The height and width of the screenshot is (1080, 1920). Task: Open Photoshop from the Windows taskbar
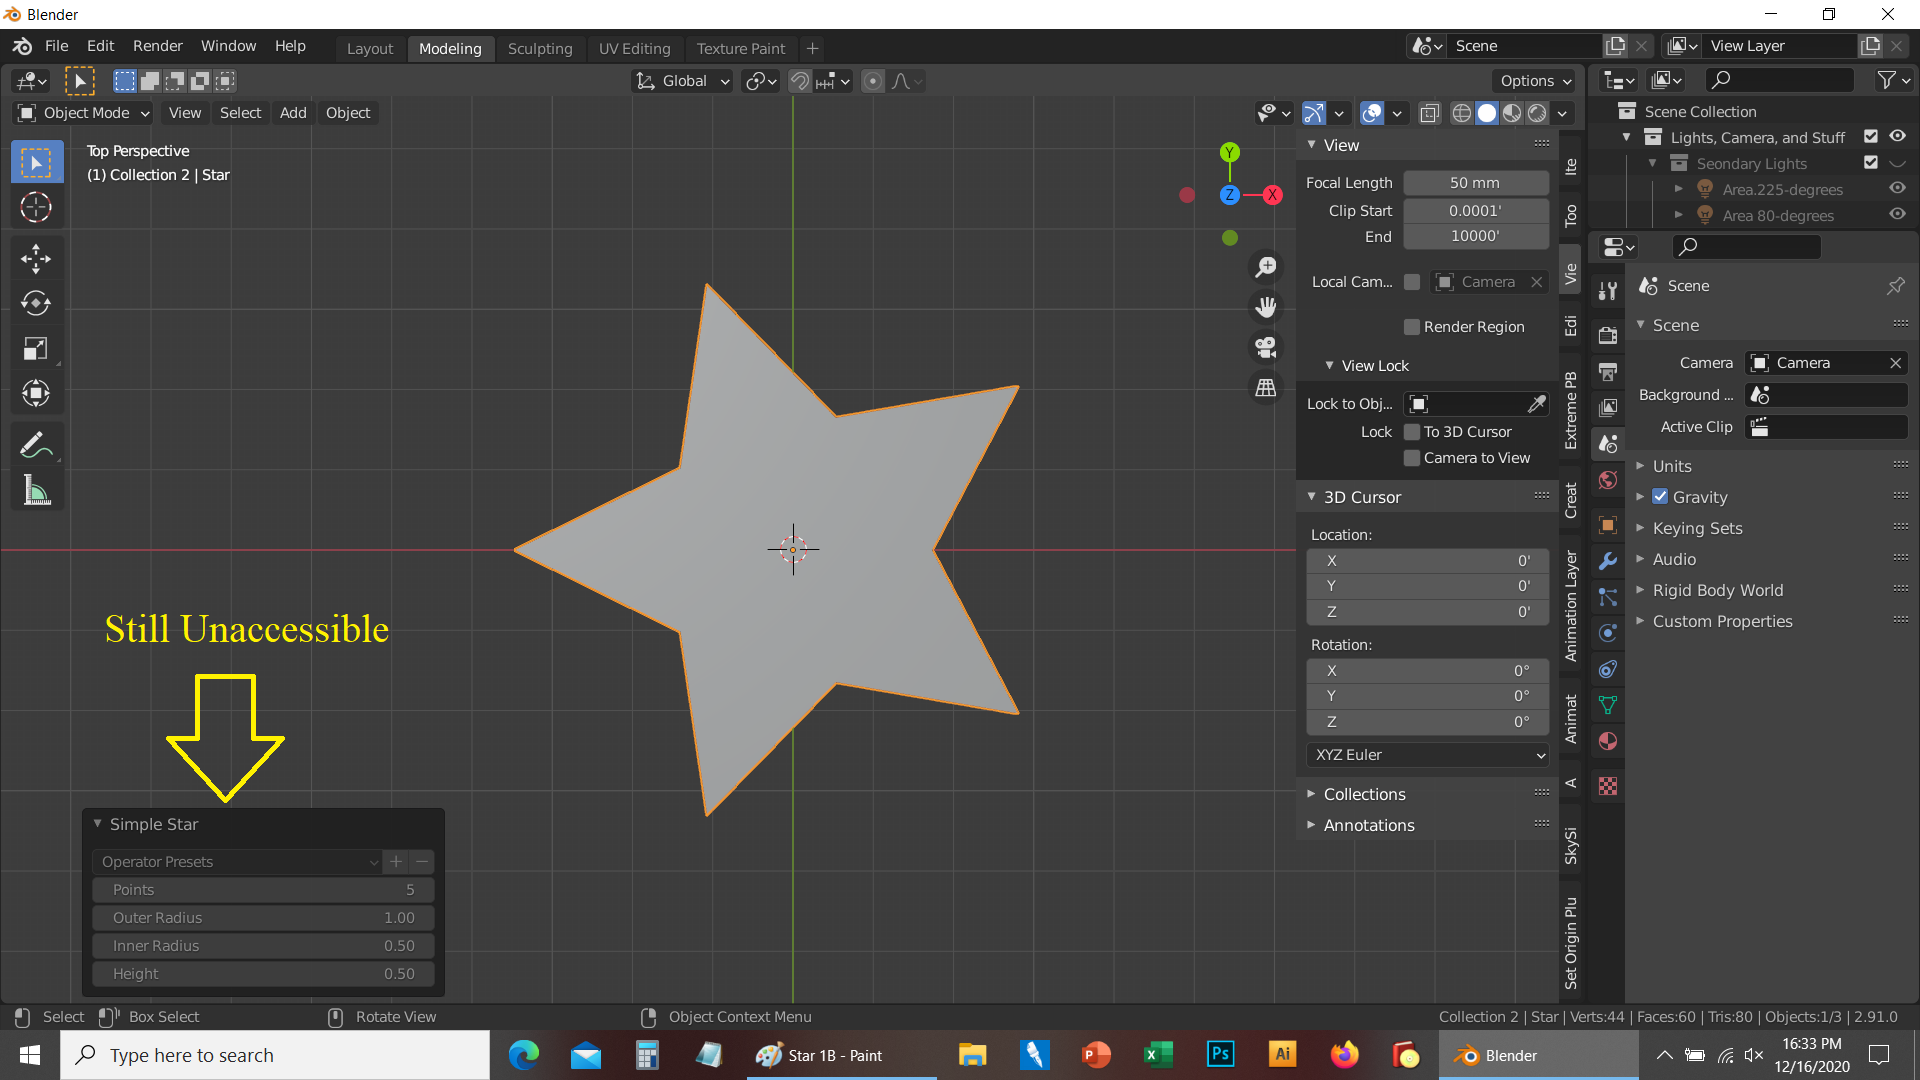pos(1220,1055)
